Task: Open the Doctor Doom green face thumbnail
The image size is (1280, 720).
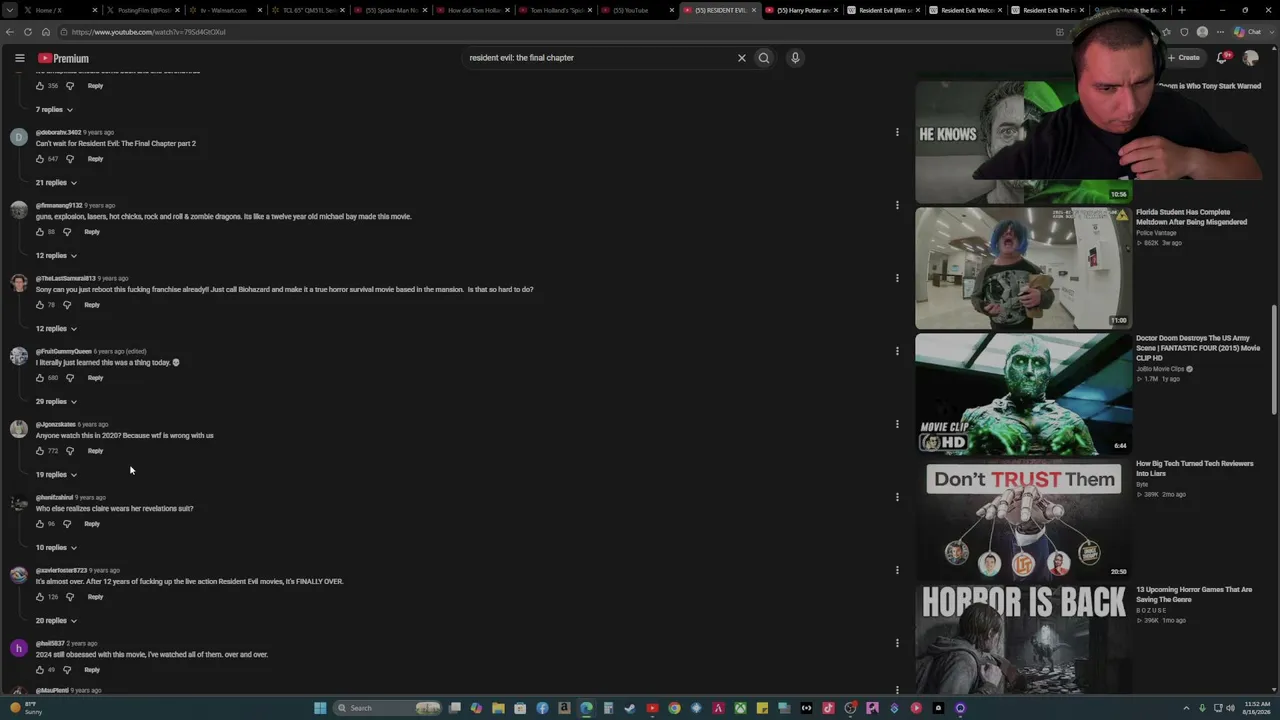Action: coord(1023,394)
